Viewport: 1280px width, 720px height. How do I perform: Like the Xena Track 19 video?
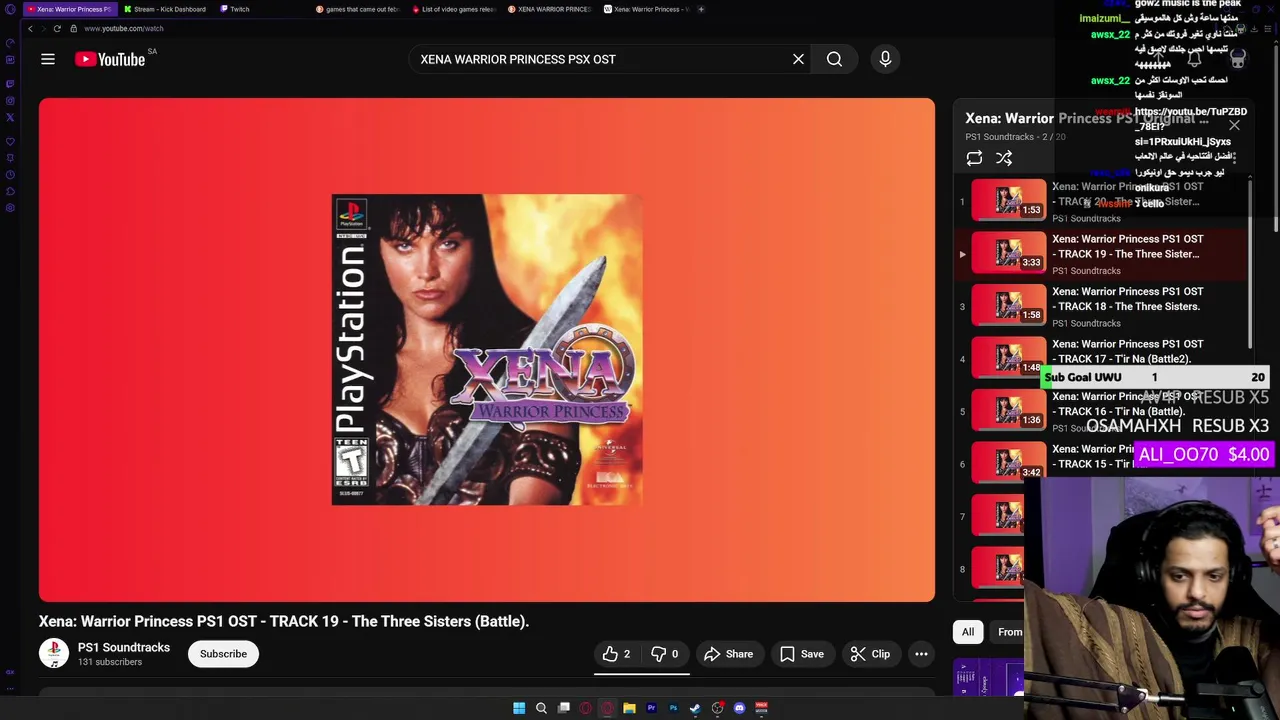tap(617, 654)
